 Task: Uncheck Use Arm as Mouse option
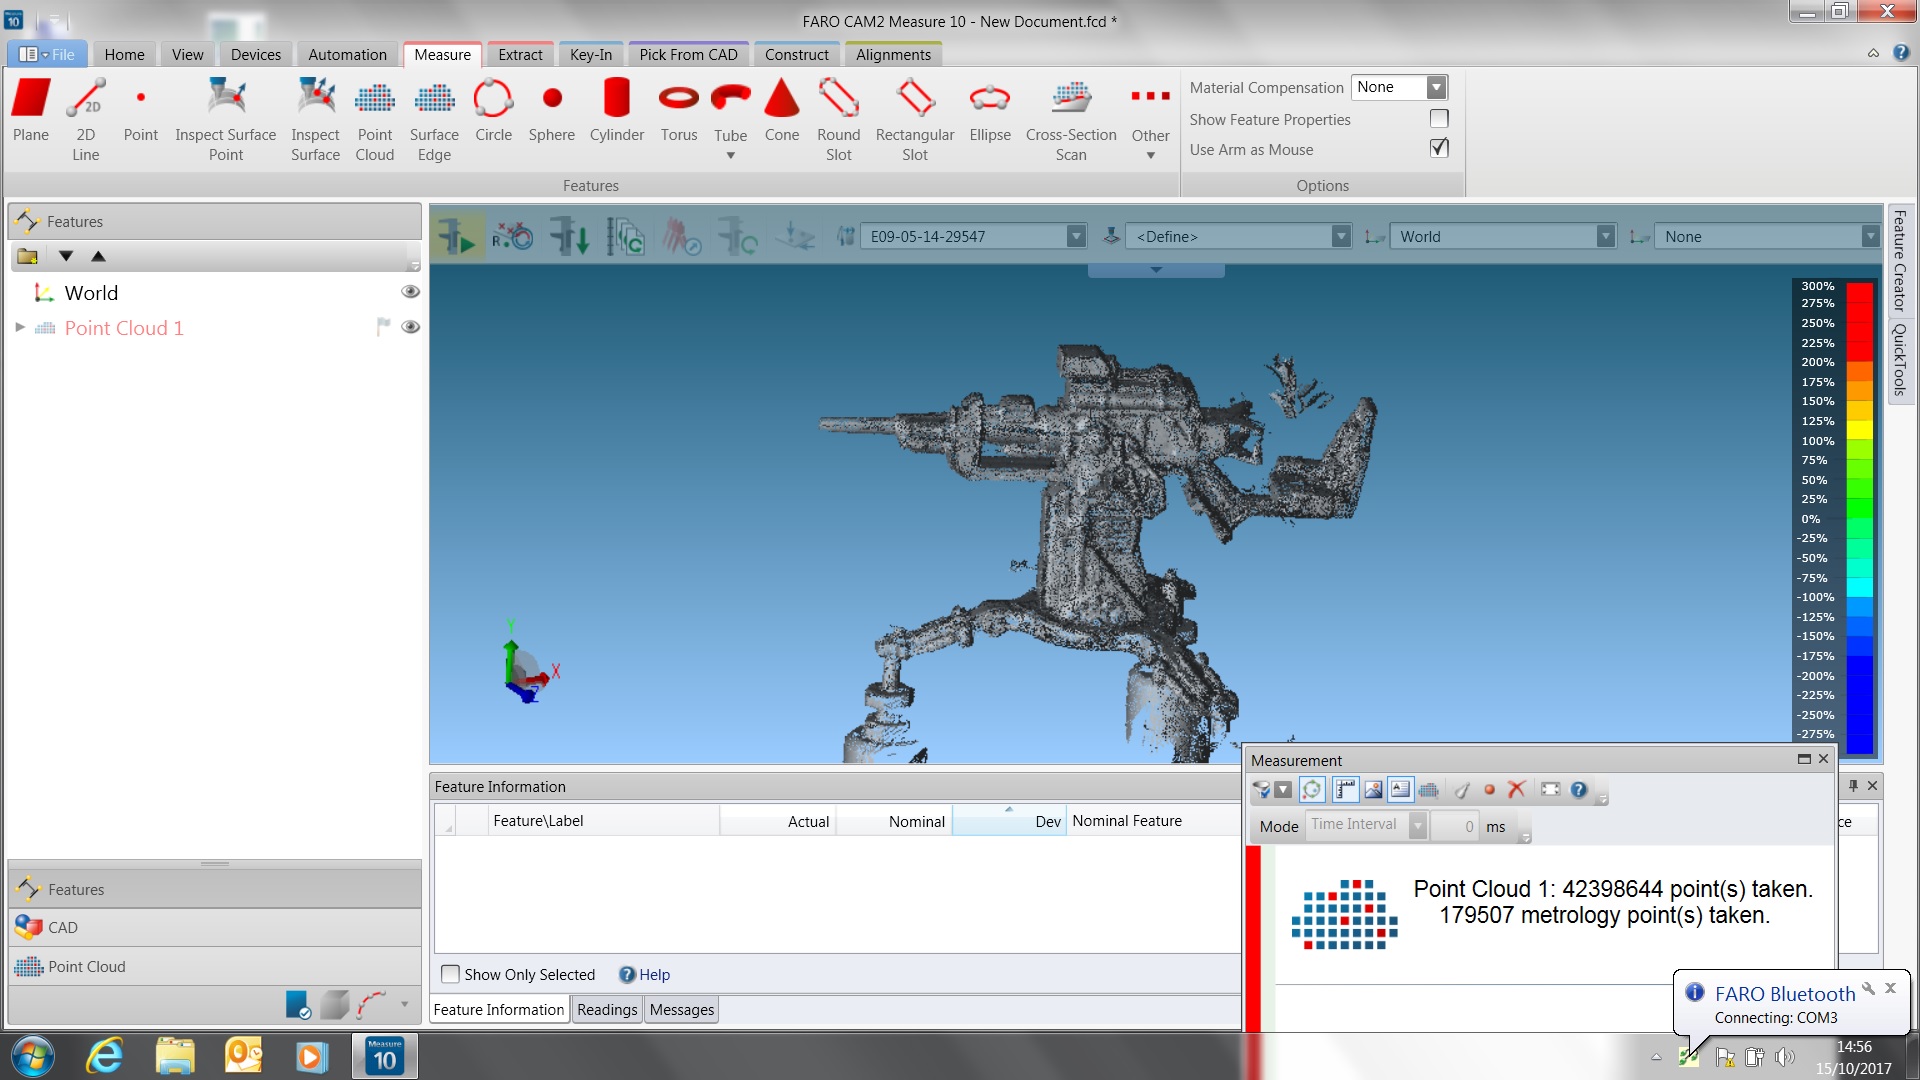coord(1439,148)
